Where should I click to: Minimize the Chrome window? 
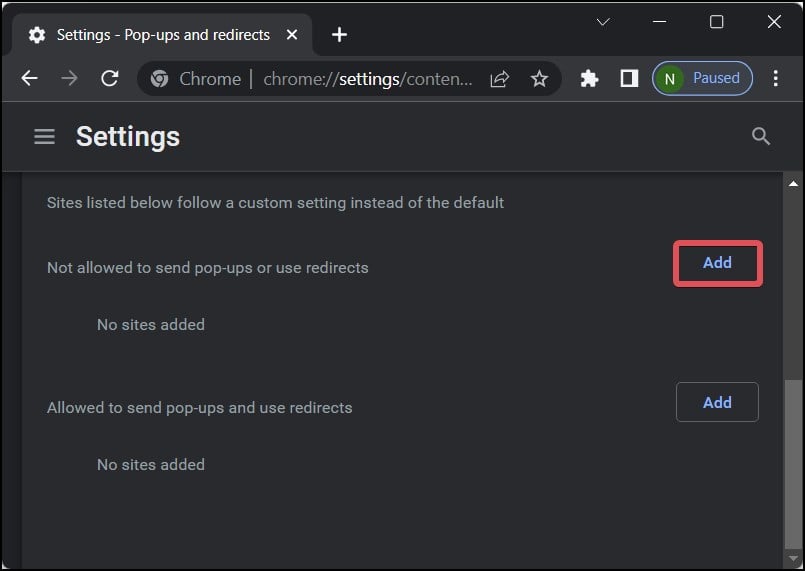point(659,22)
